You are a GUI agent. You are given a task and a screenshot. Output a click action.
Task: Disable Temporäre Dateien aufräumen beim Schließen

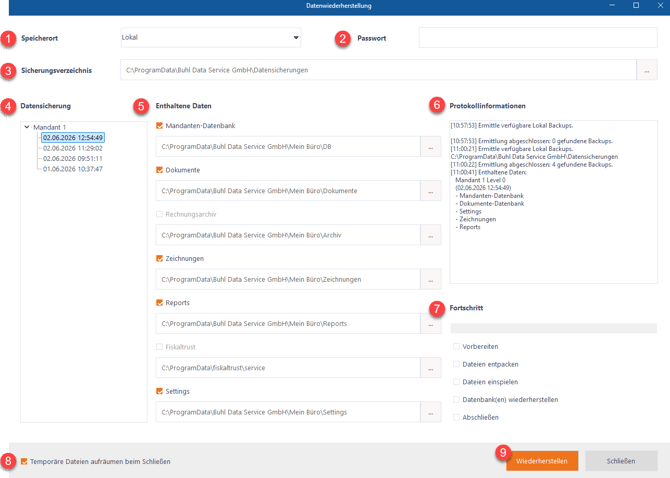[x=24, y=461]
